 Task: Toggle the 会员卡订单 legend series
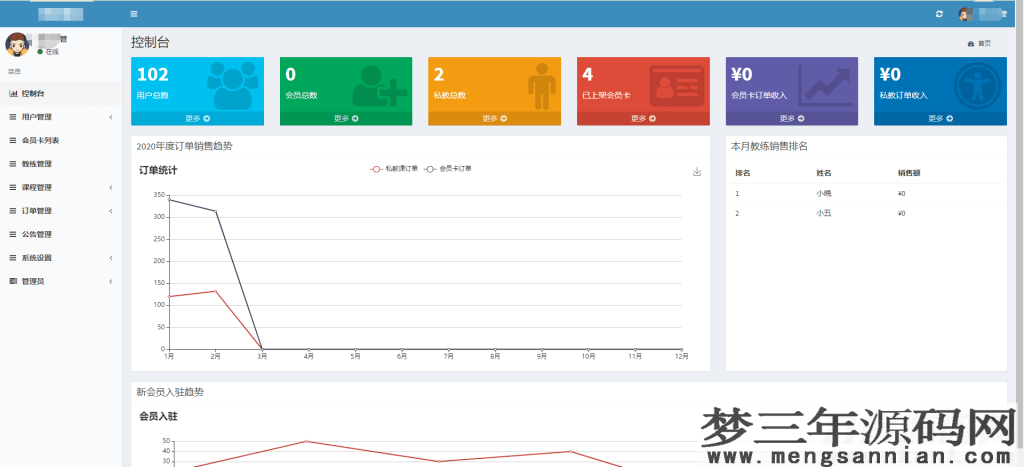pos(448,169)
